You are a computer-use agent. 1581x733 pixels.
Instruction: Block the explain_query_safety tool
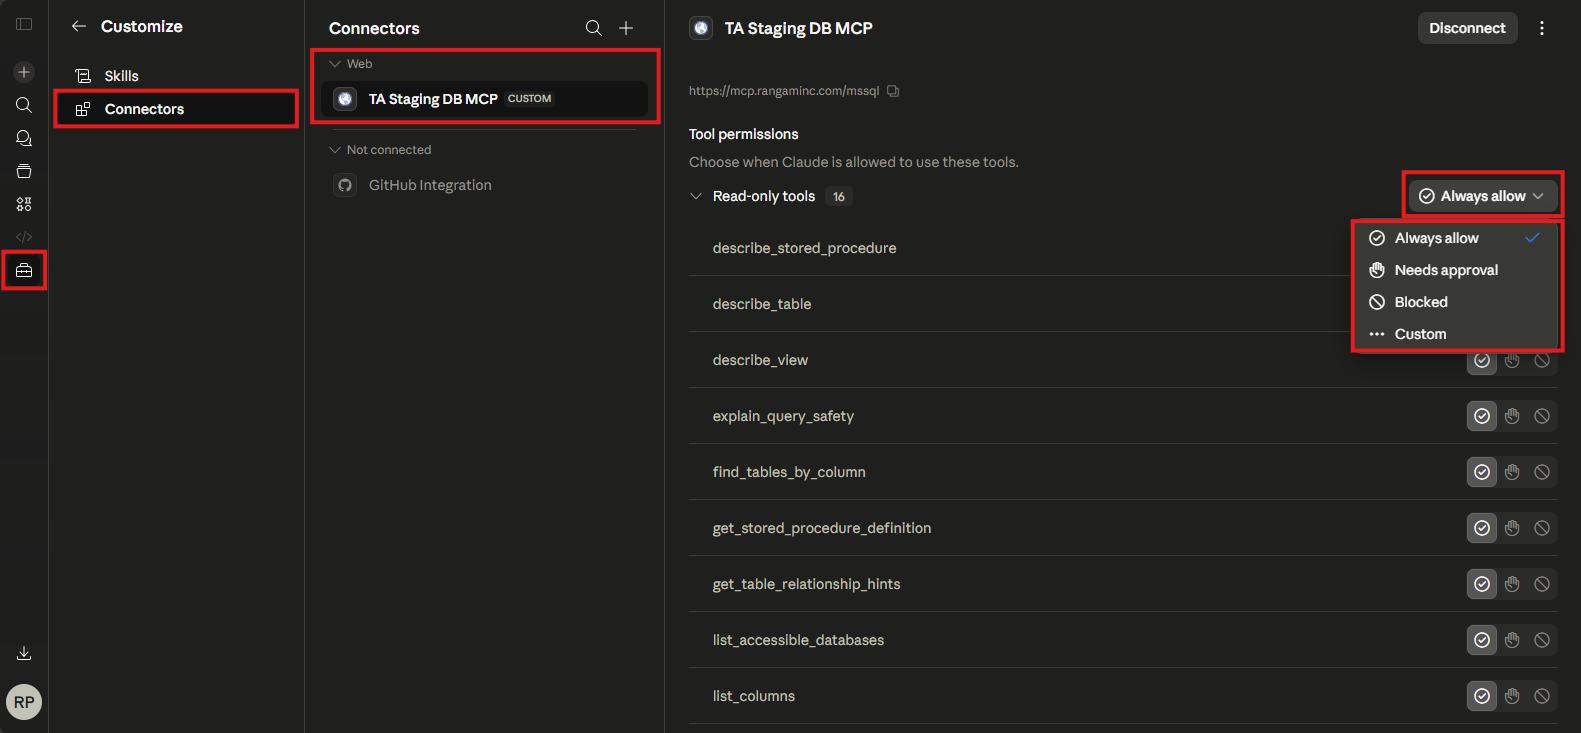tap(1542, 416)
